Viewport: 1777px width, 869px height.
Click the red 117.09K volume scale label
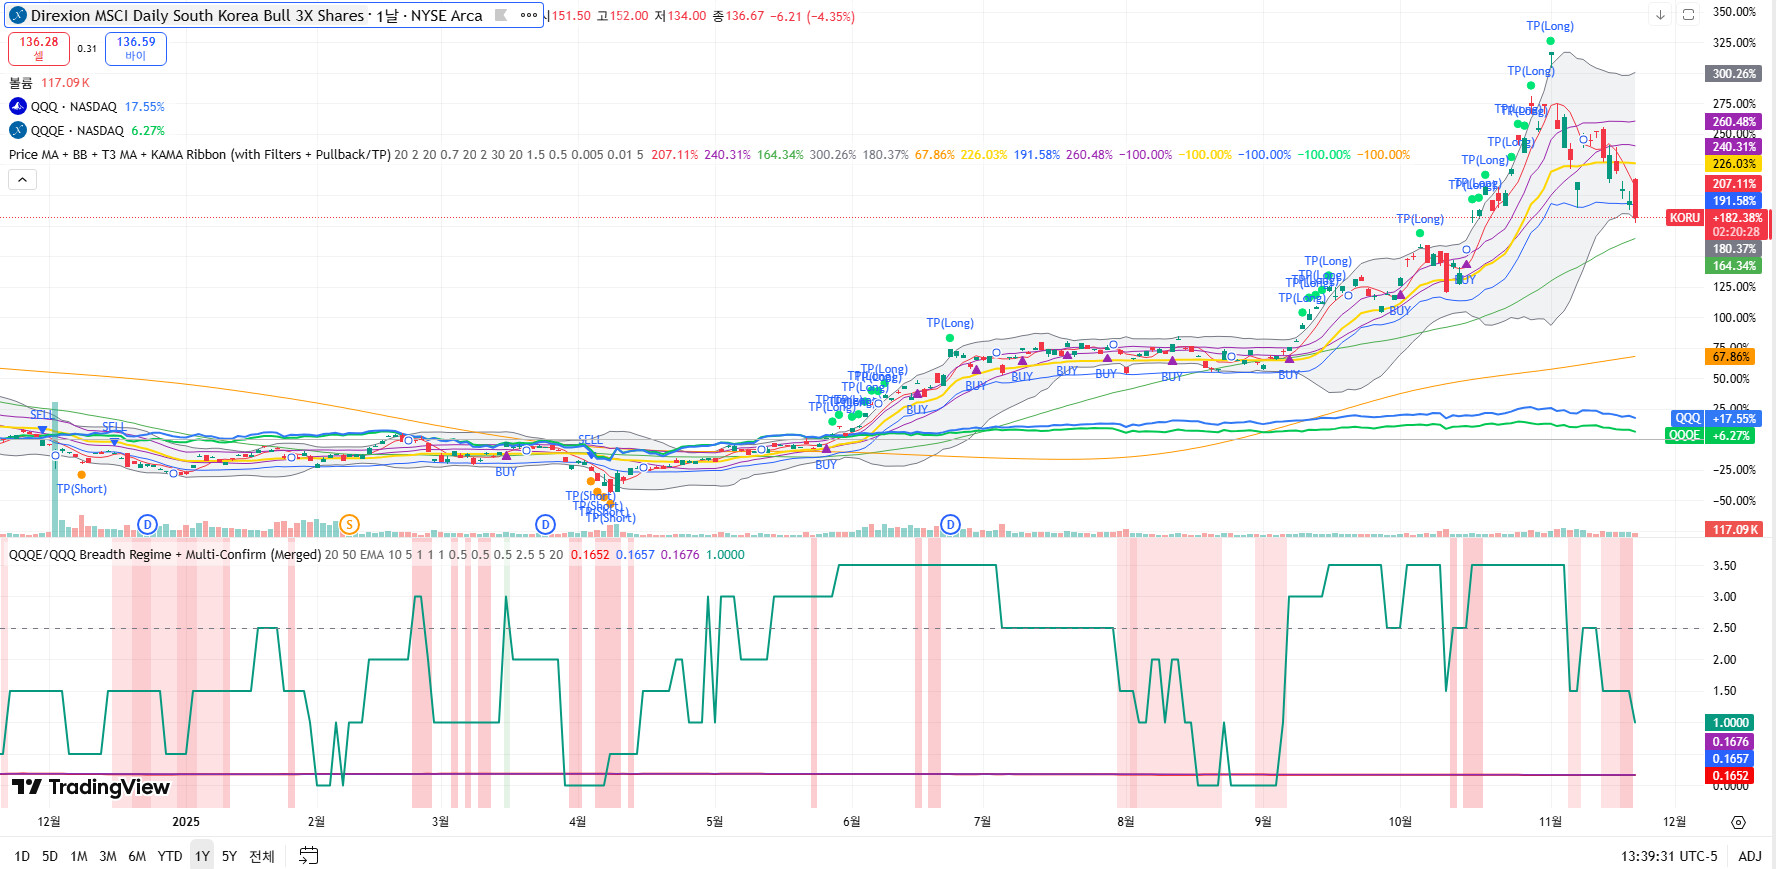pos(1734,530)
